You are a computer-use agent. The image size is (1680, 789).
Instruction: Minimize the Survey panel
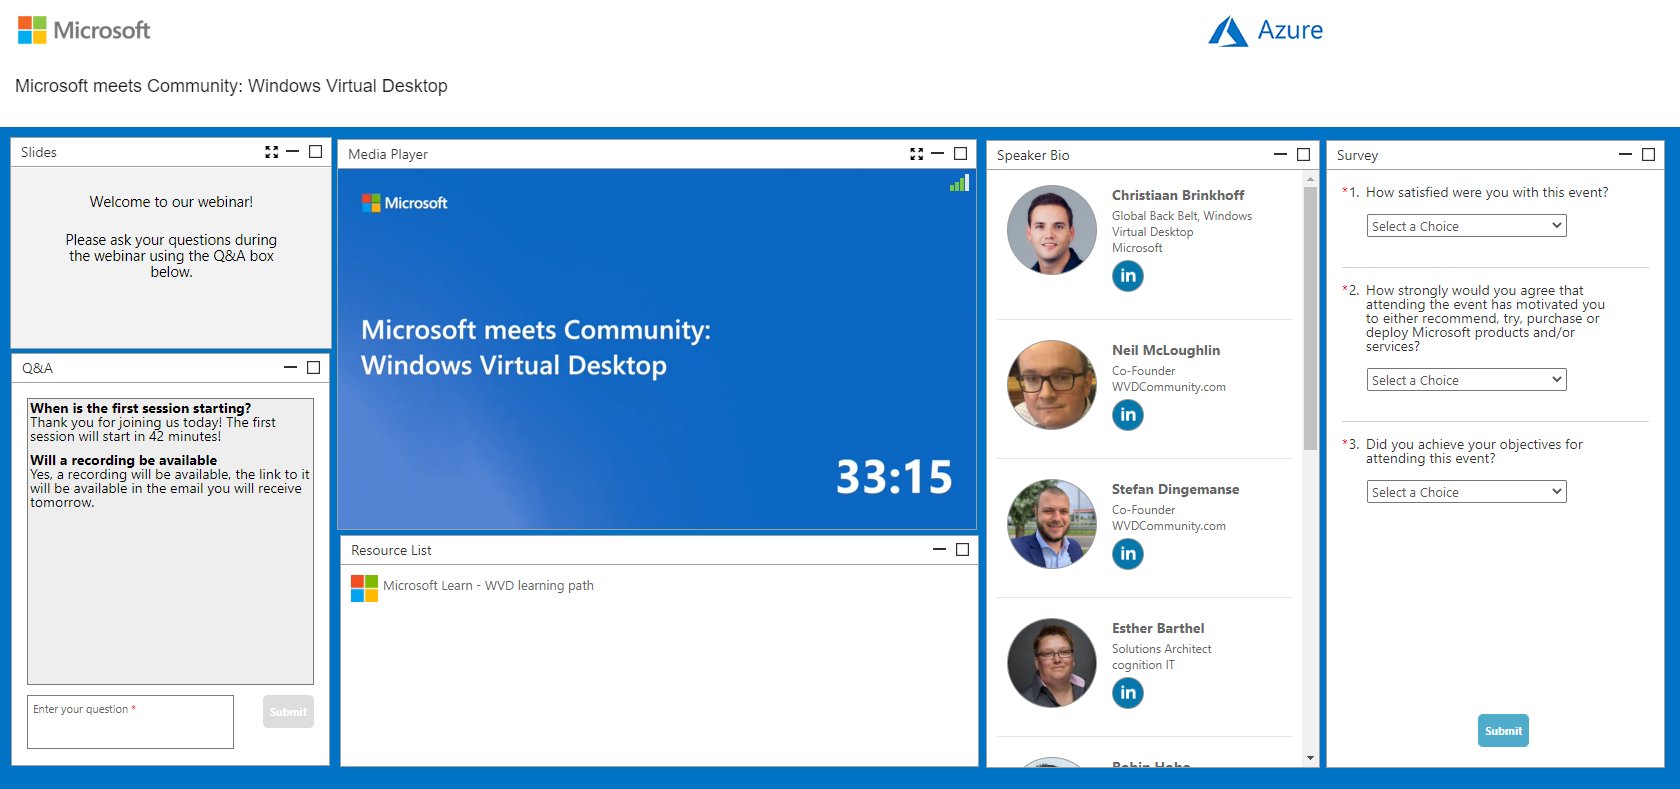coord(1626,155)
